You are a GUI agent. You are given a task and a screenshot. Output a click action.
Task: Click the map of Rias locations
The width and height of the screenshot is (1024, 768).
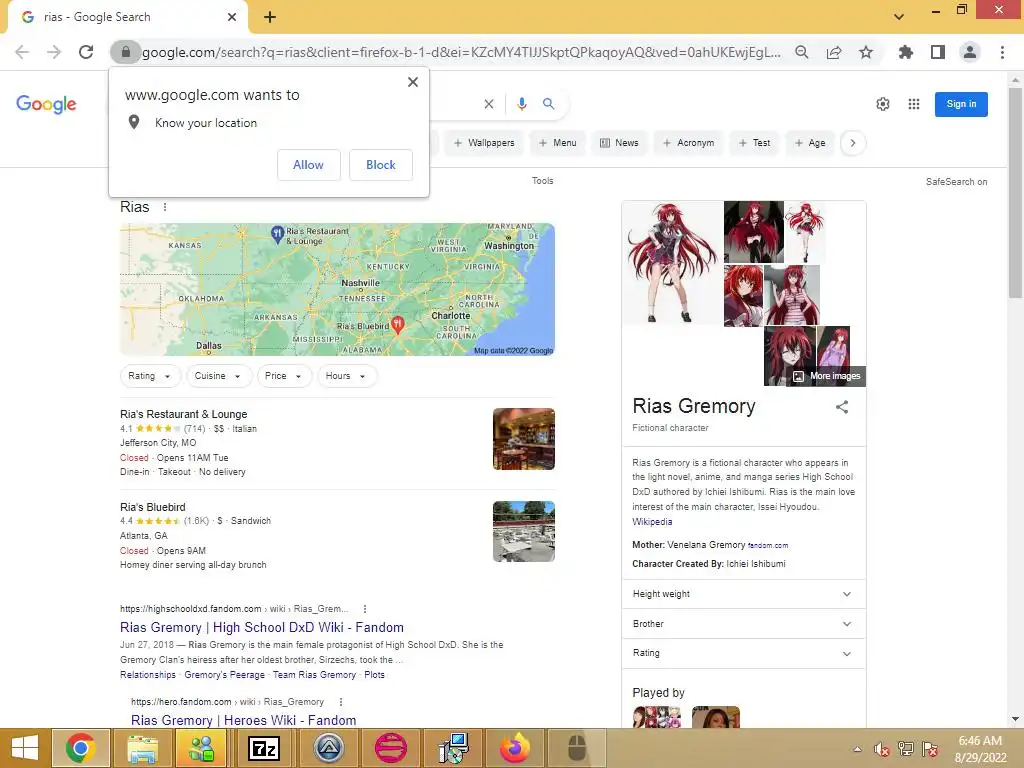point(337,289)
